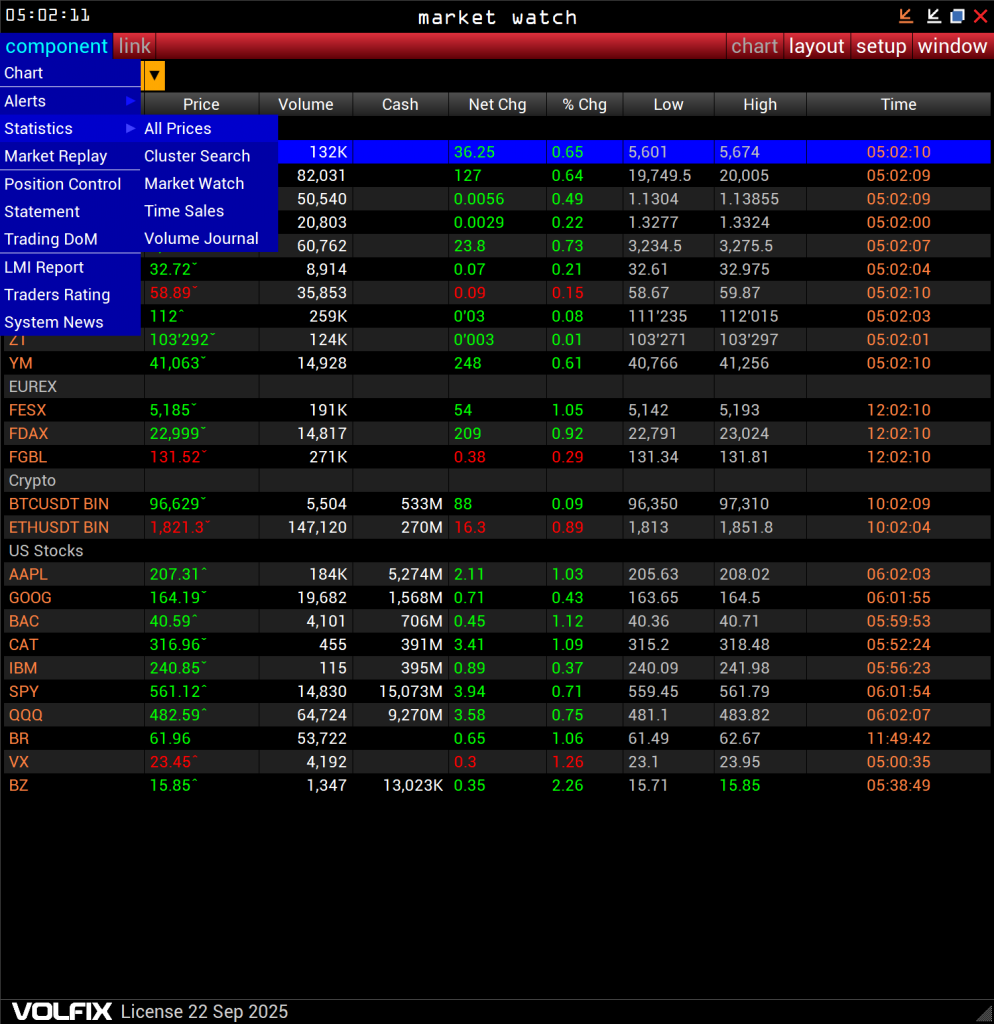Select Chart in the component menu
This screenshot has height=1024, width=994.
click(70, 73)
